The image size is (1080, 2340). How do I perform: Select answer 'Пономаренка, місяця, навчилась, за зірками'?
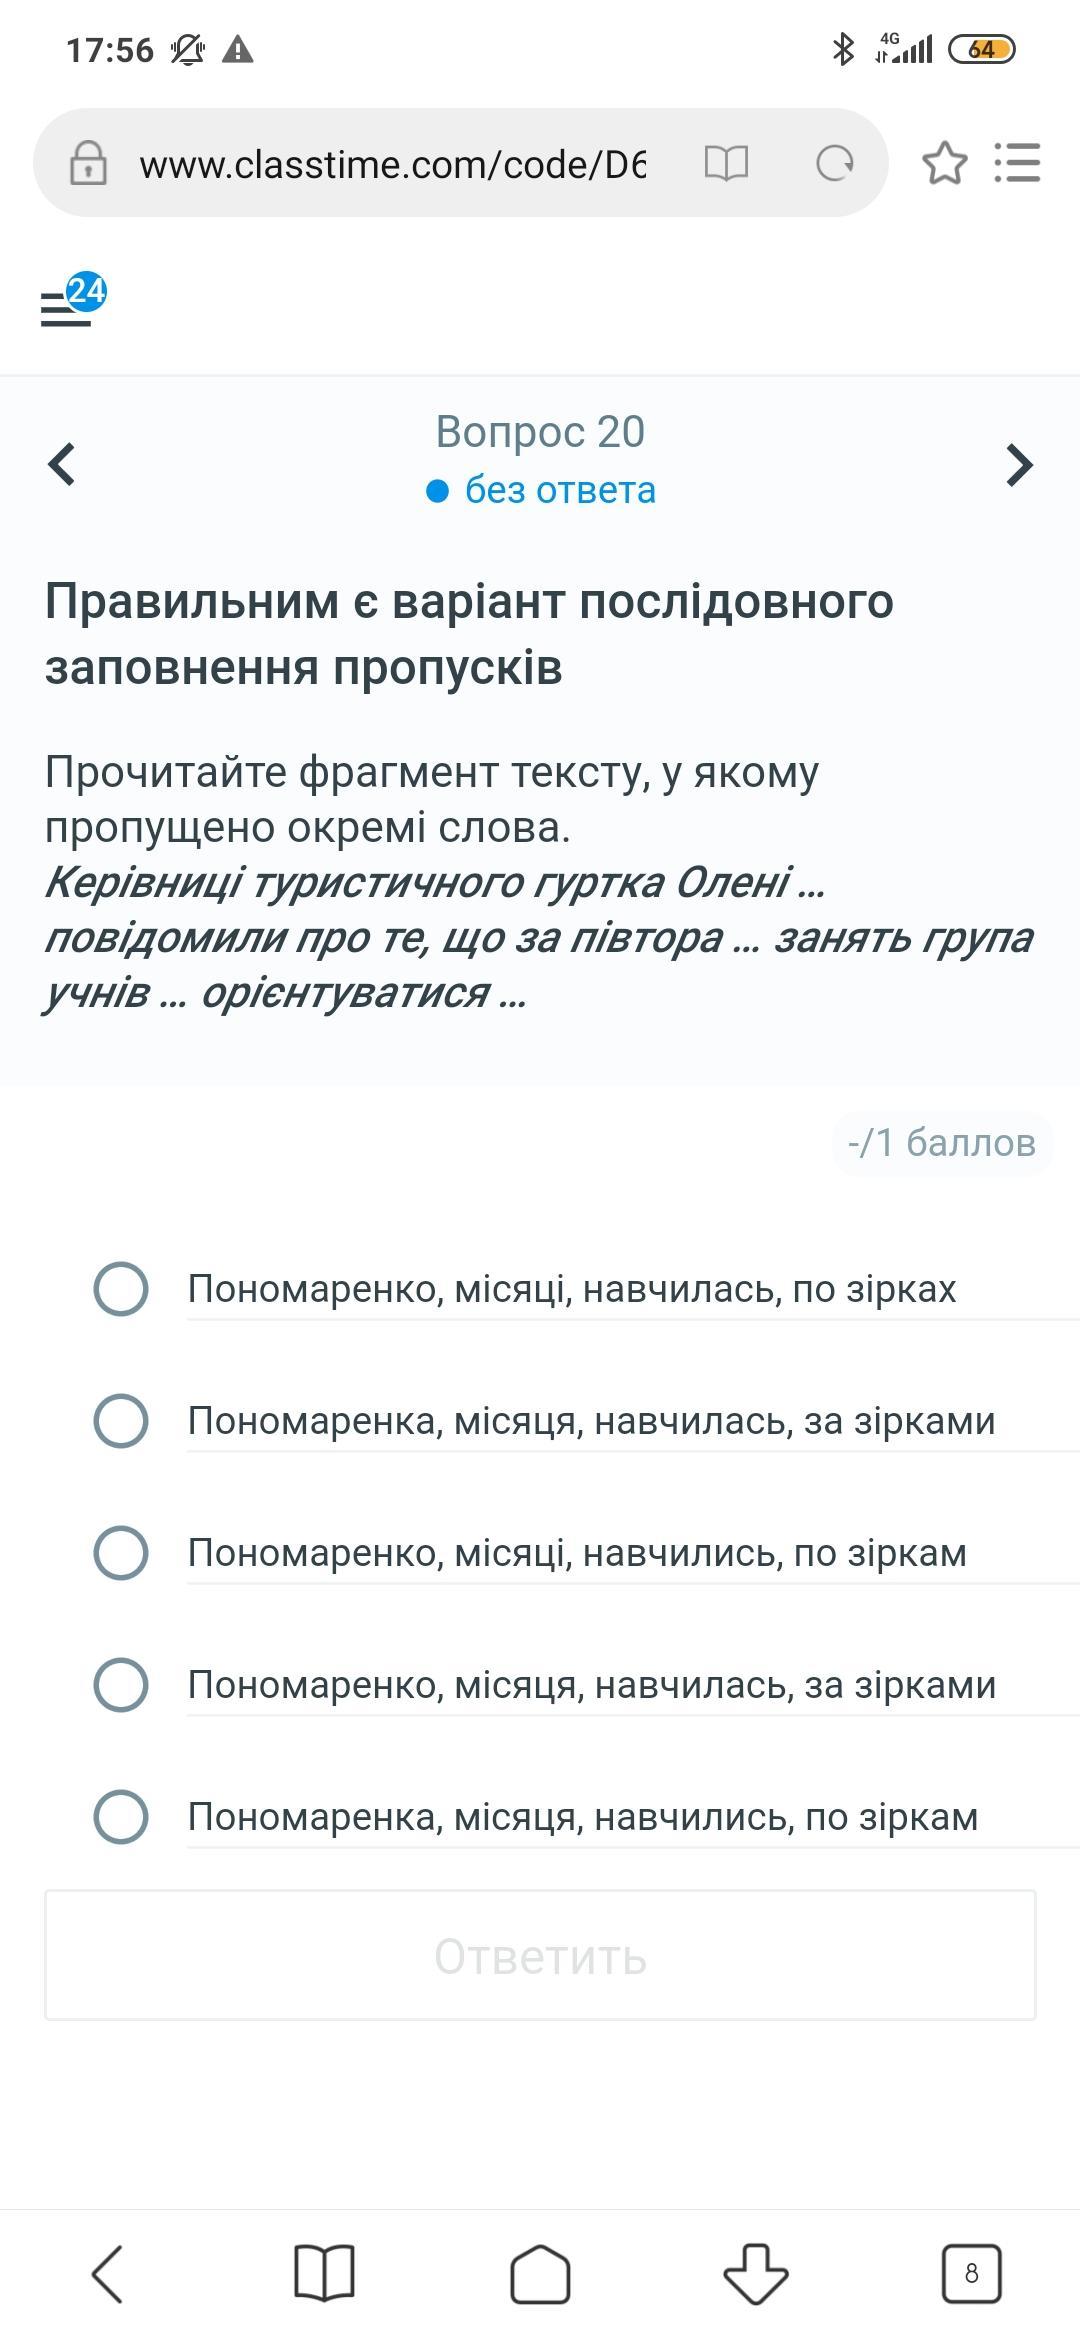point(121,1420)
